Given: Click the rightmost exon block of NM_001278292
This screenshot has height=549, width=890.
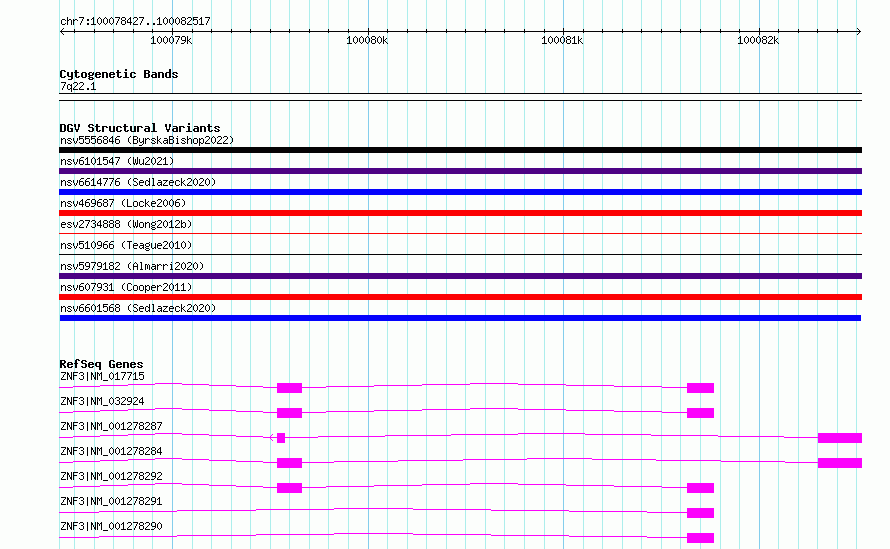Looking at the screenshot, I should click(700, 488).
